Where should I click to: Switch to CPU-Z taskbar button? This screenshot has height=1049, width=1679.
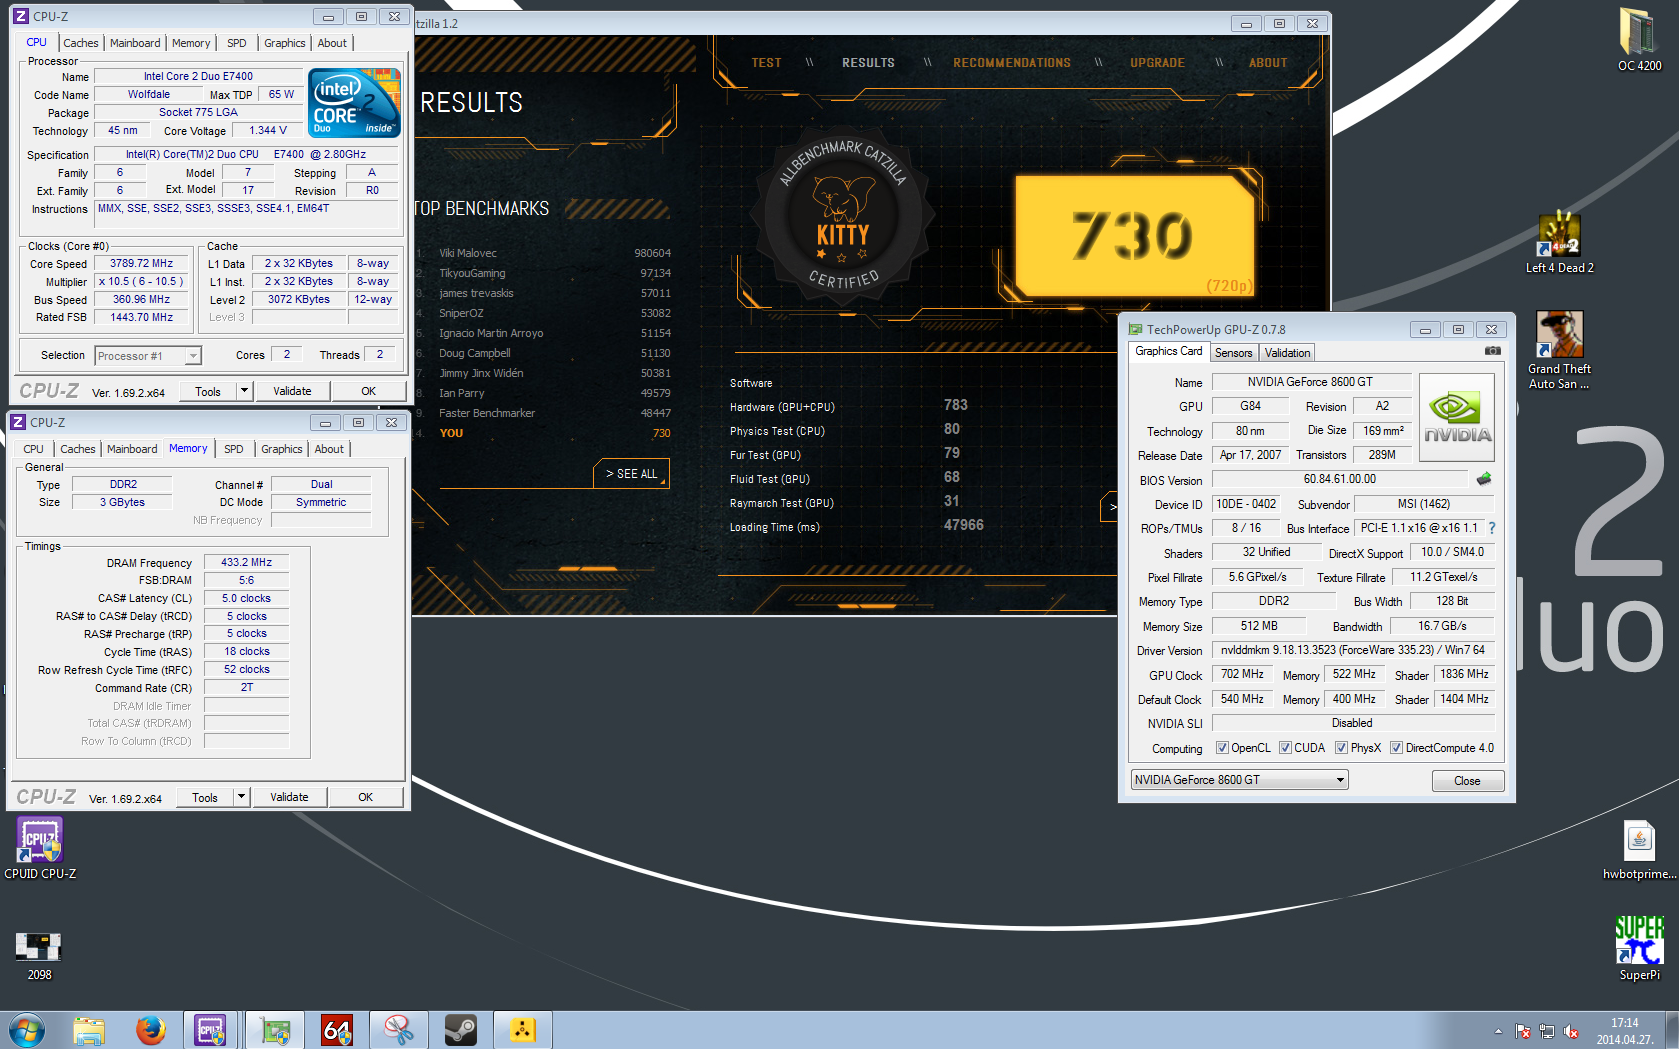211,1030
